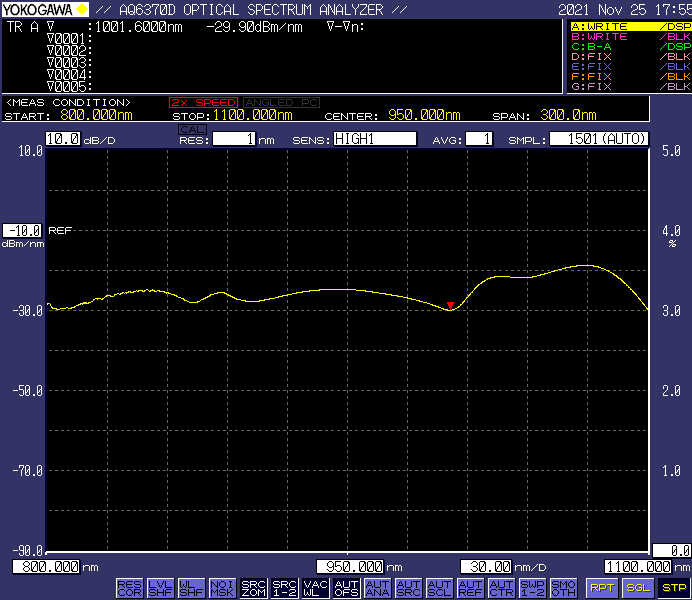The height and width of the screenshot is (600, 692).
Task: Toggle the RES COR indicator
Action: point(129,588)
